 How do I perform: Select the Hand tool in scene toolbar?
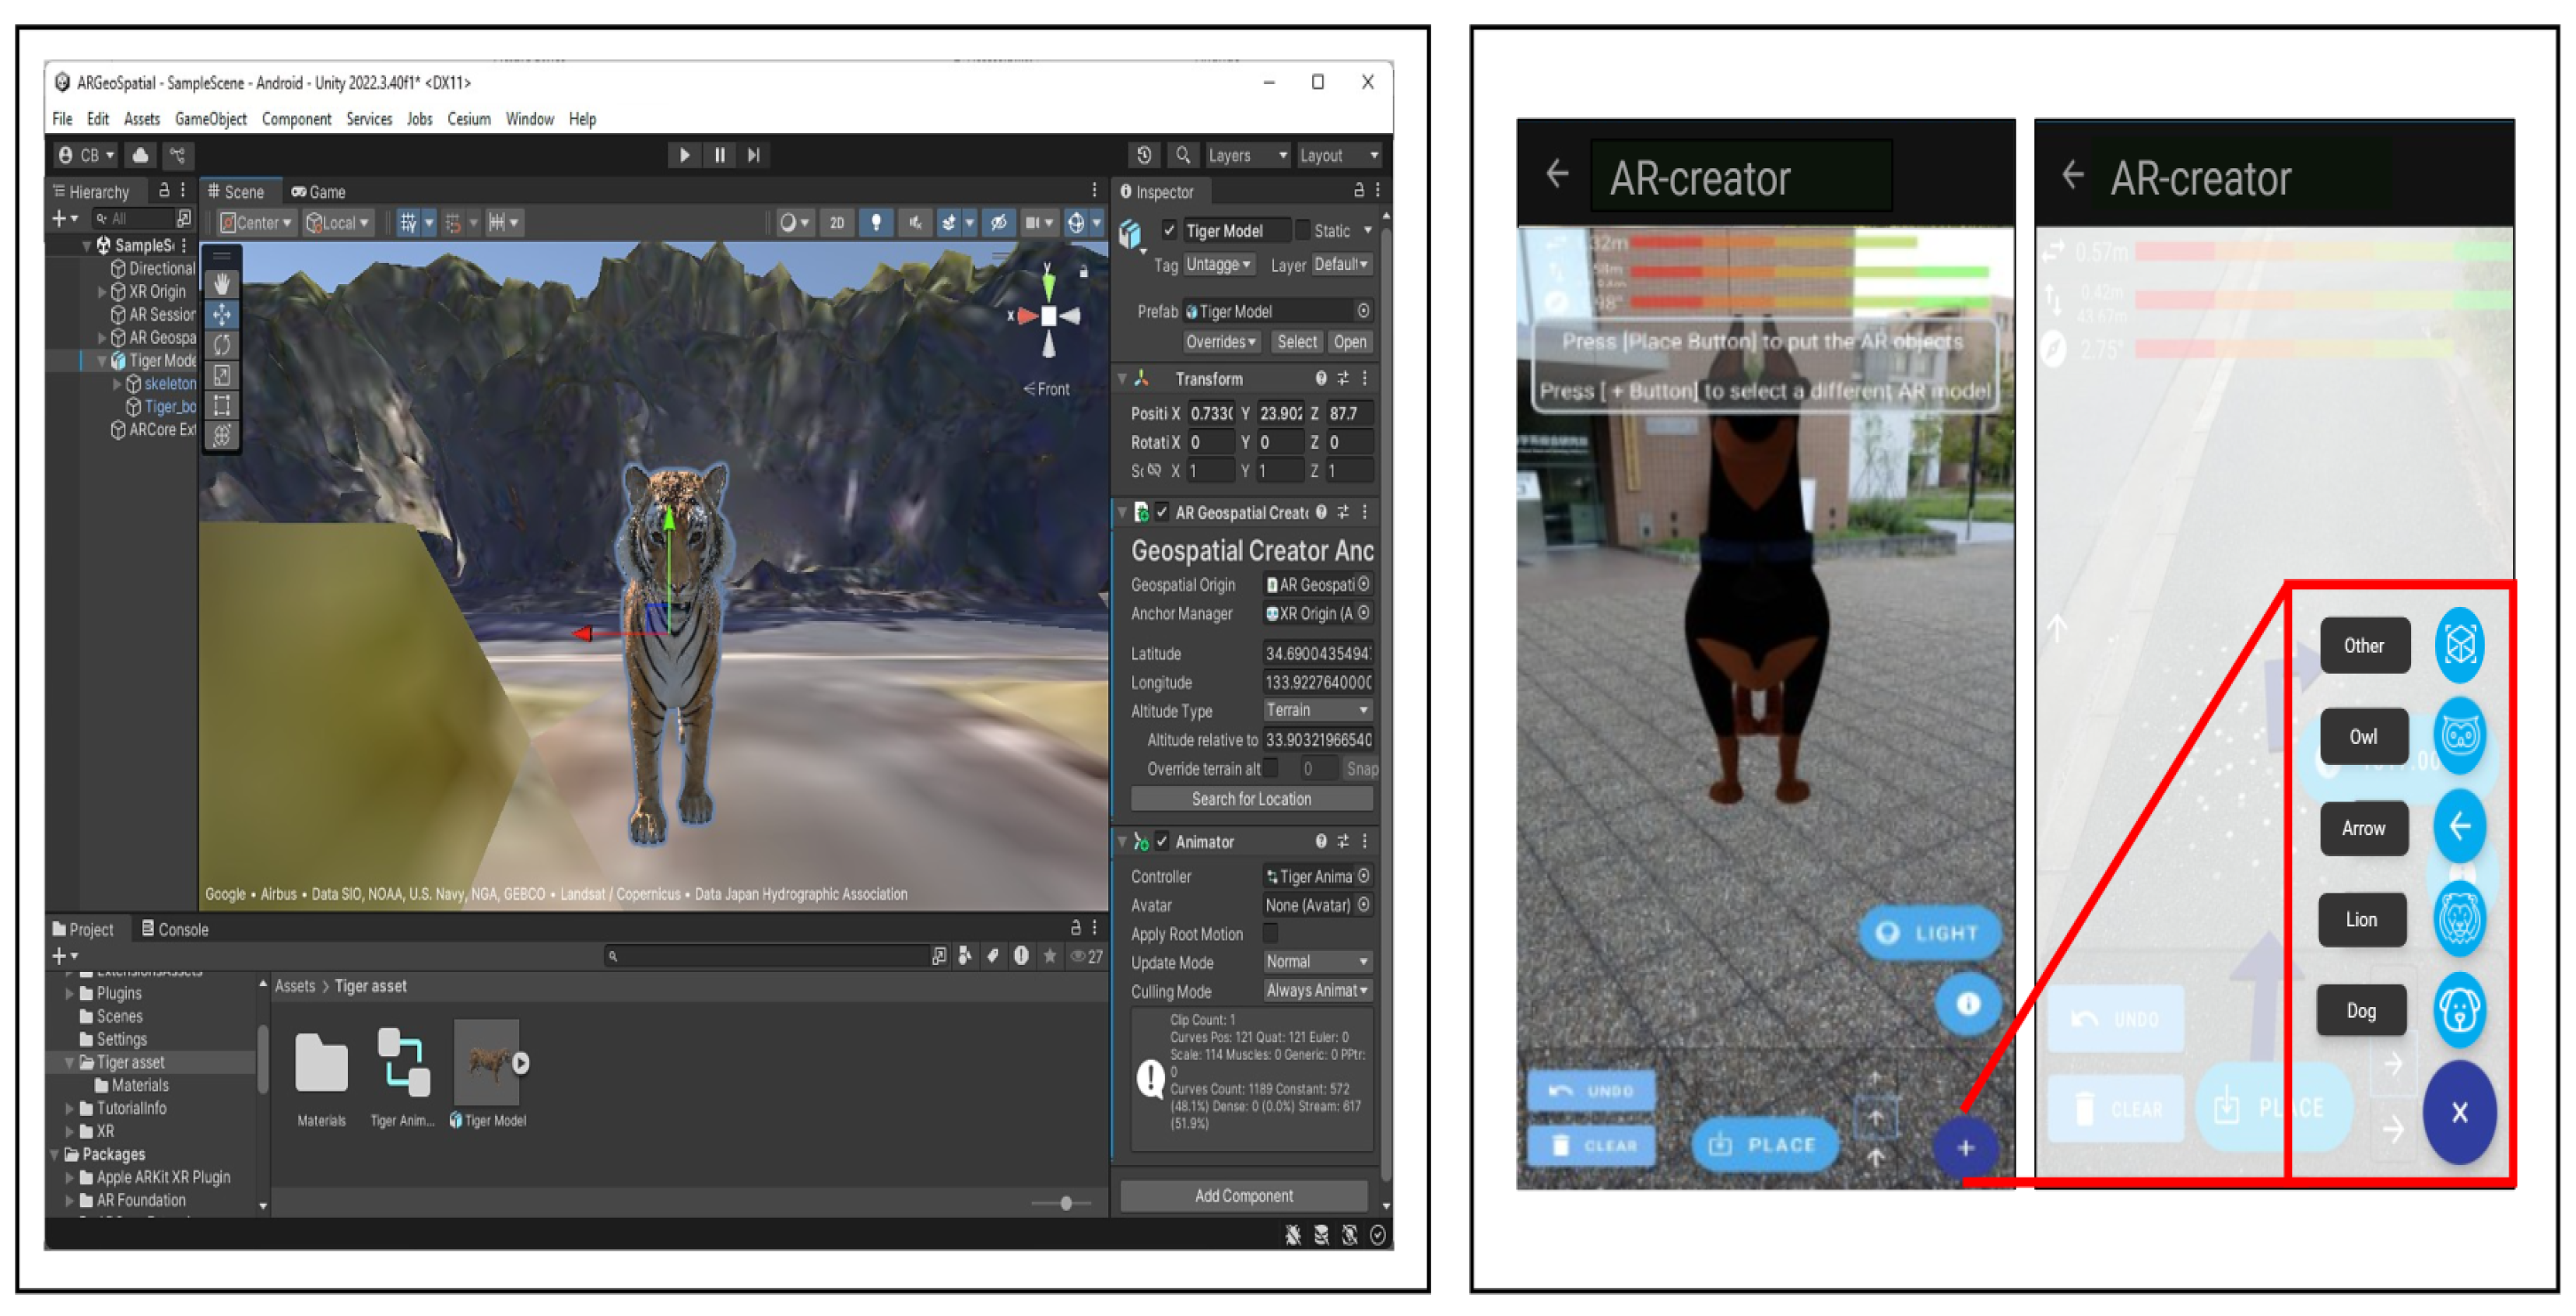point(222,284)
